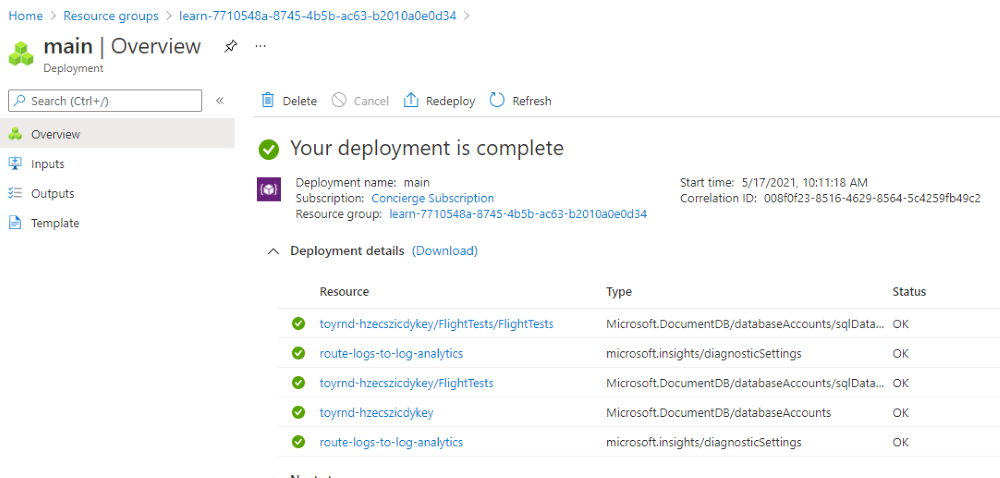The width and height of the screenshot is (1000, 478).
Task: Click the Download deployment details link
Action: click(x=445, y=251)
